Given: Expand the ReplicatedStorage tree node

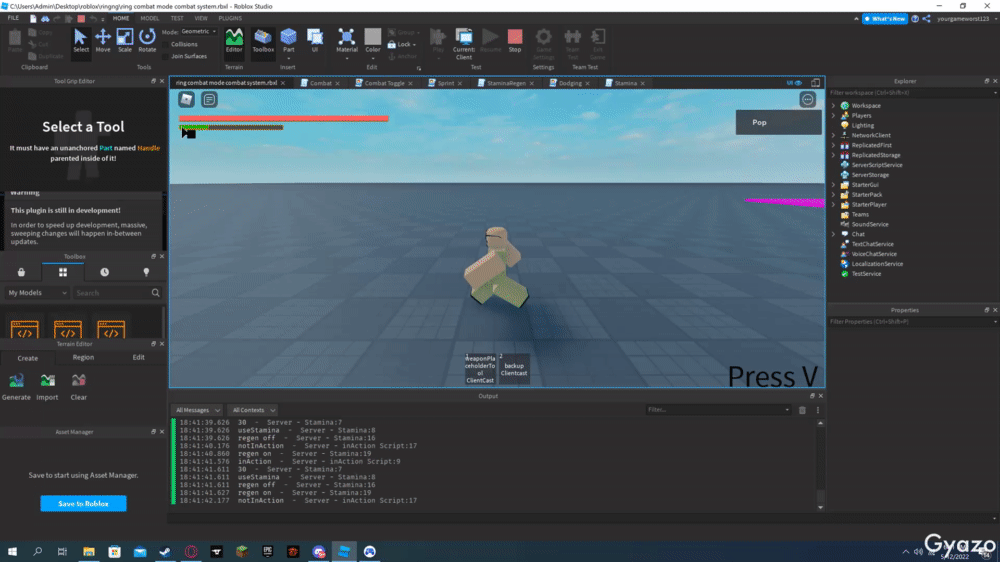Looking at the screenshot, I should pos(834,155).
